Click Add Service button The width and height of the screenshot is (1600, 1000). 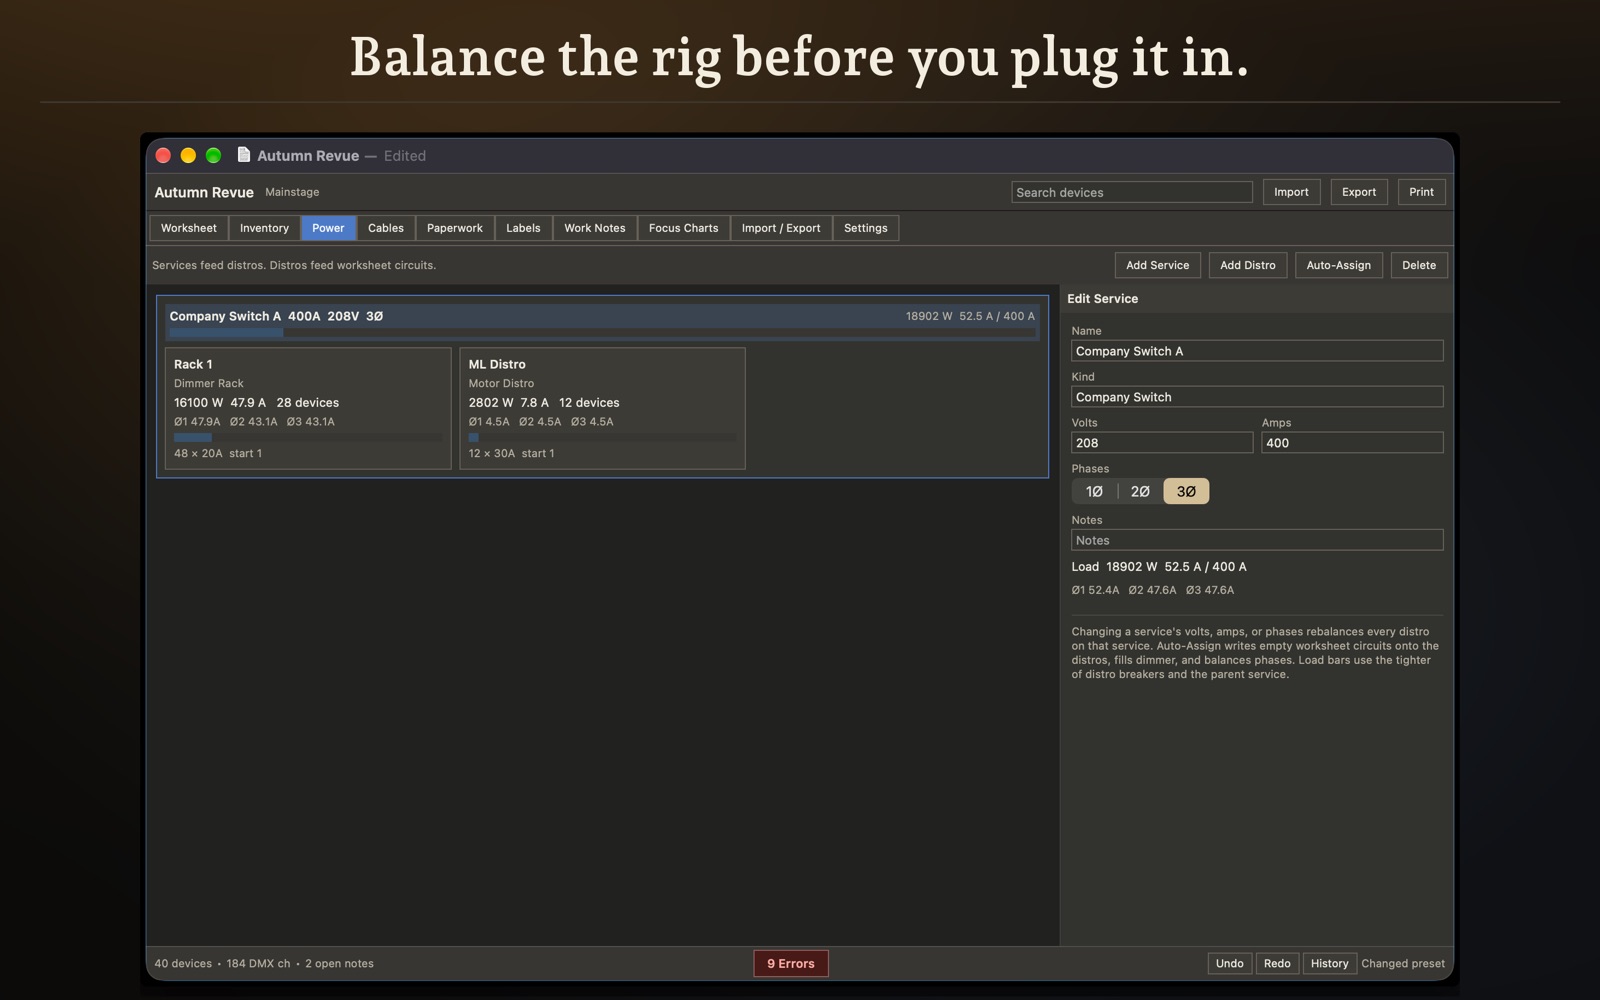pos(1158,265)
